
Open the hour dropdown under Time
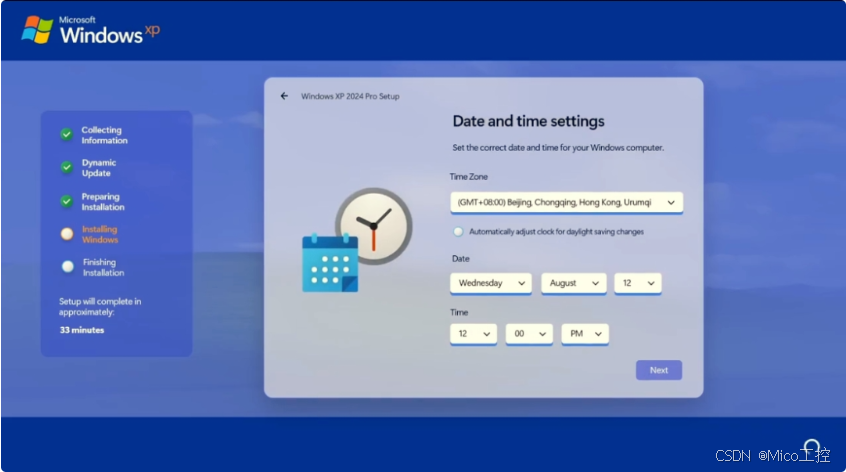coord(473,334)
